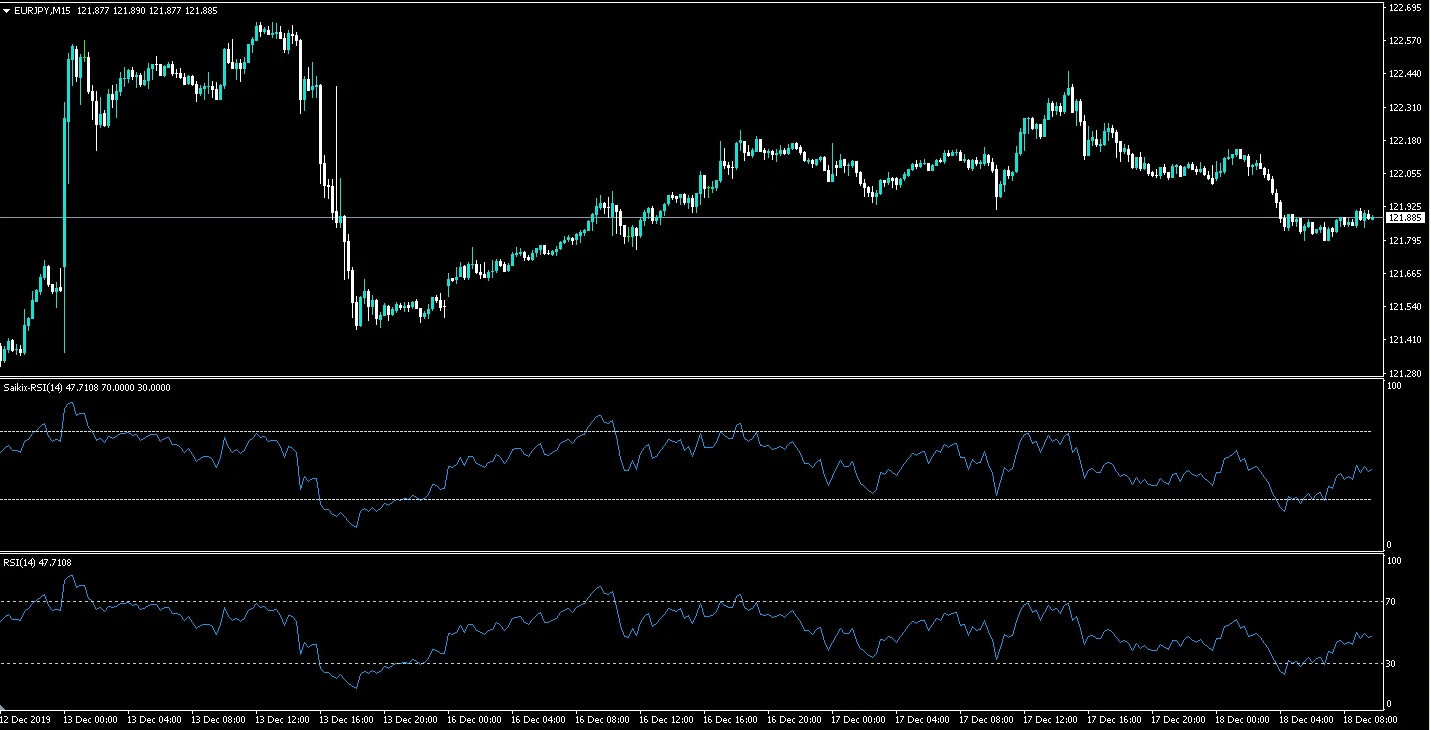Select the highlighted 121.885 current price label
Viewport: 1431px width, 730px height.
1405,217
